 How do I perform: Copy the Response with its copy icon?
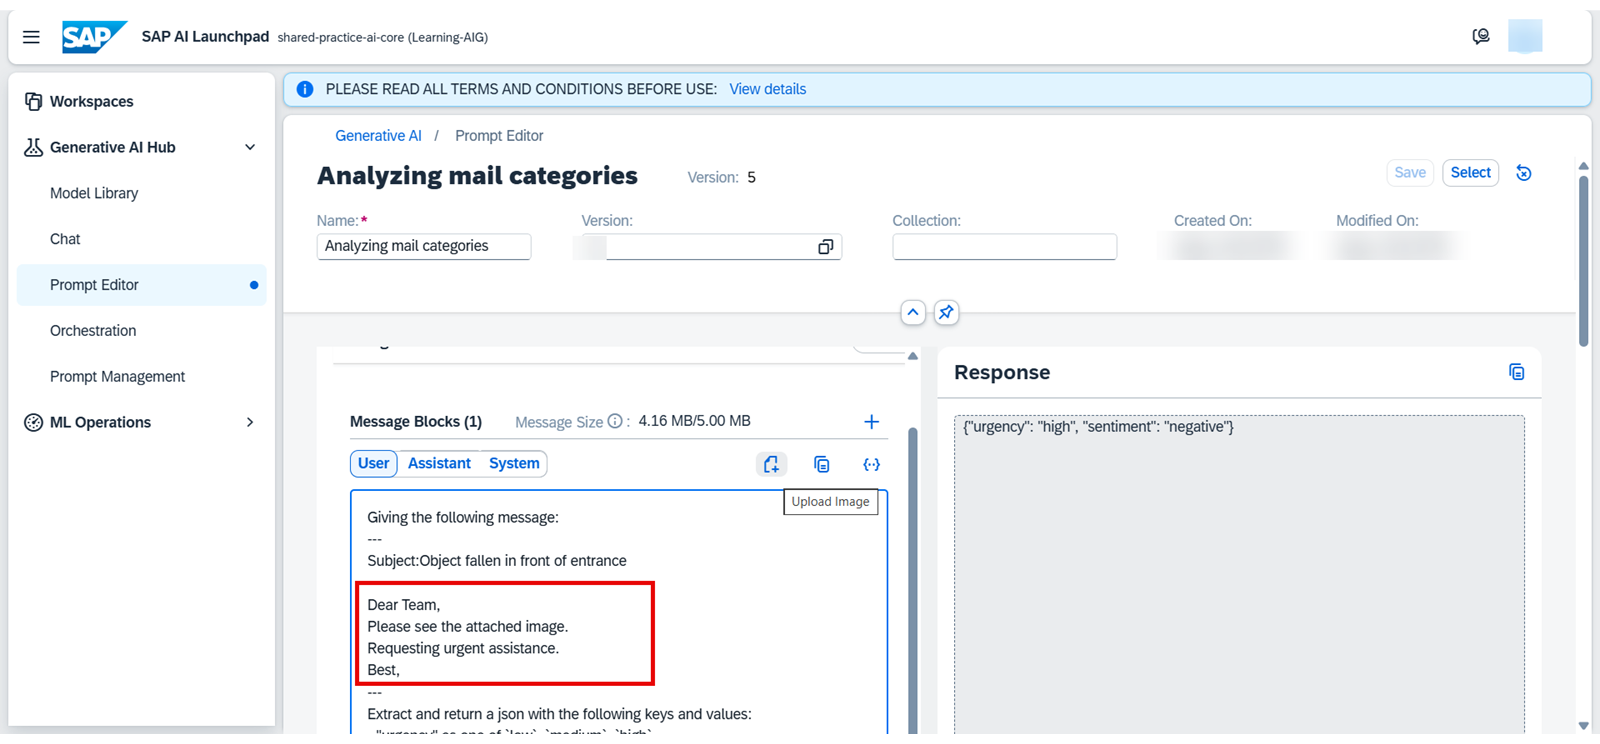[1516, 372]
